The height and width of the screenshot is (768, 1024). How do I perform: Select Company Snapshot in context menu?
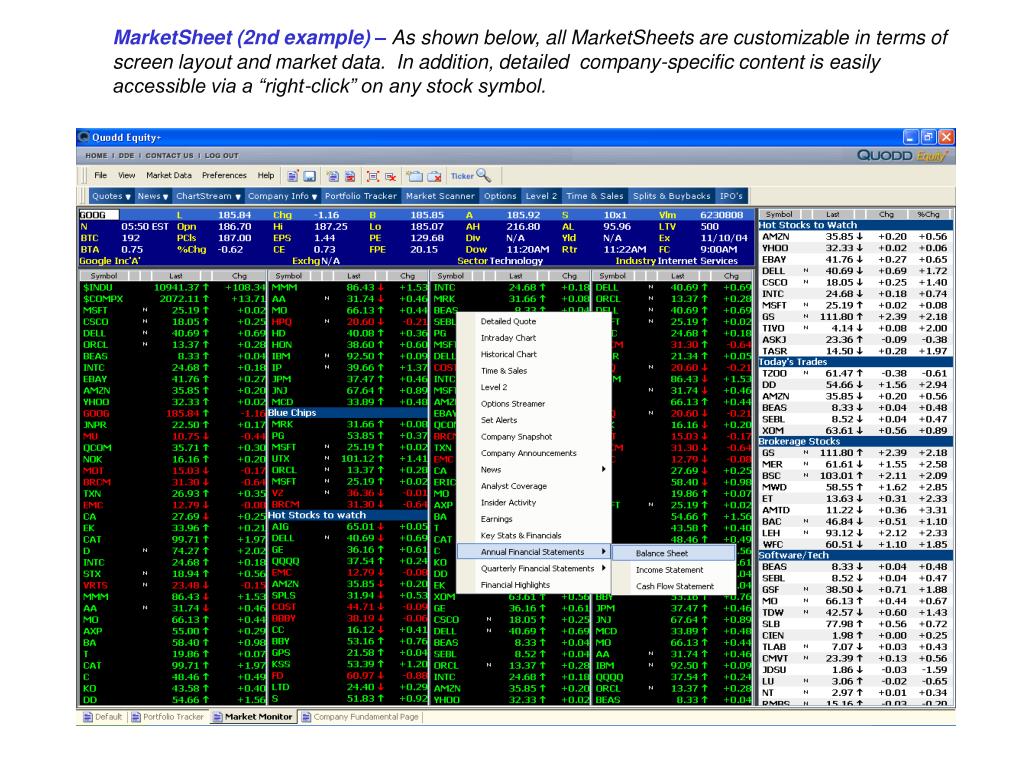tap(516, 436)
